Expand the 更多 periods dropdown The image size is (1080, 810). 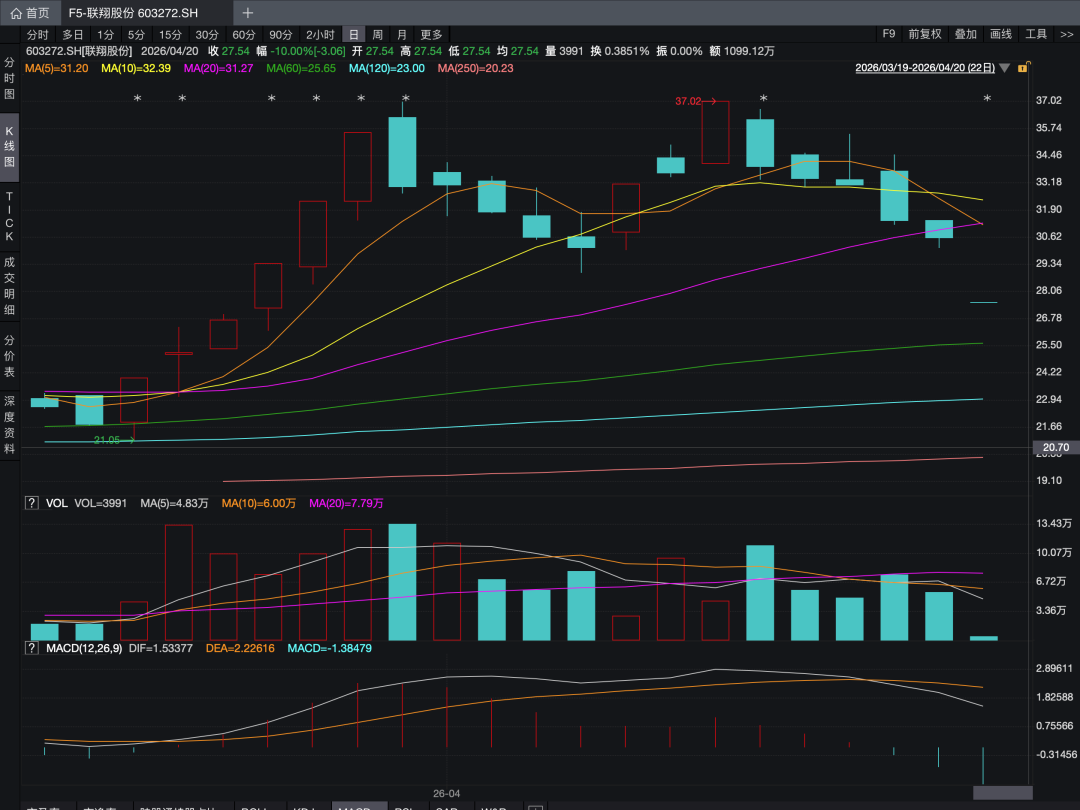(x=431, y=34)
